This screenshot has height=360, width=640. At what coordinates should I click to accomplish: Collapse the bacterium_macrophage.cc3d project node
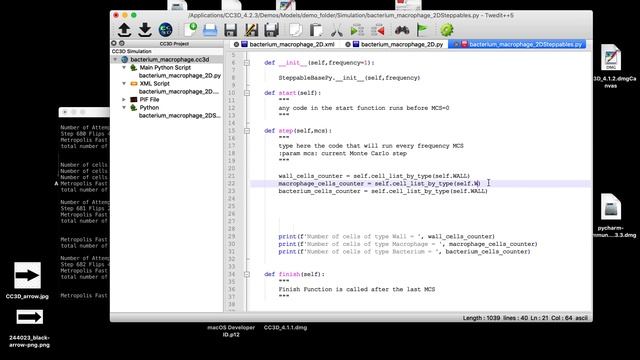pyautogui.click(x=116, y=60)
